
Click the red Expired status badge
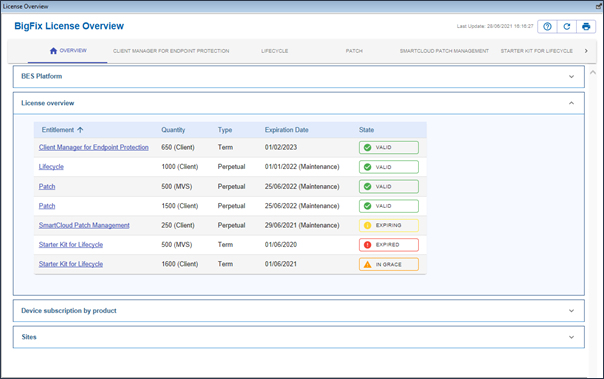(x=389, y=245)
